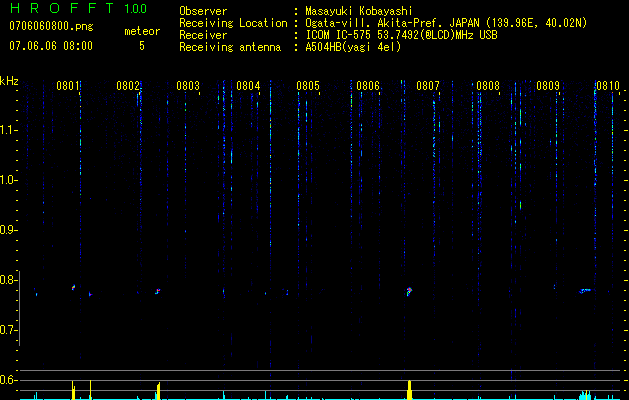Click the meteor echo between 0802 and 0803
The width and height of the screenshot is (629, 400).
click(158, 291)
